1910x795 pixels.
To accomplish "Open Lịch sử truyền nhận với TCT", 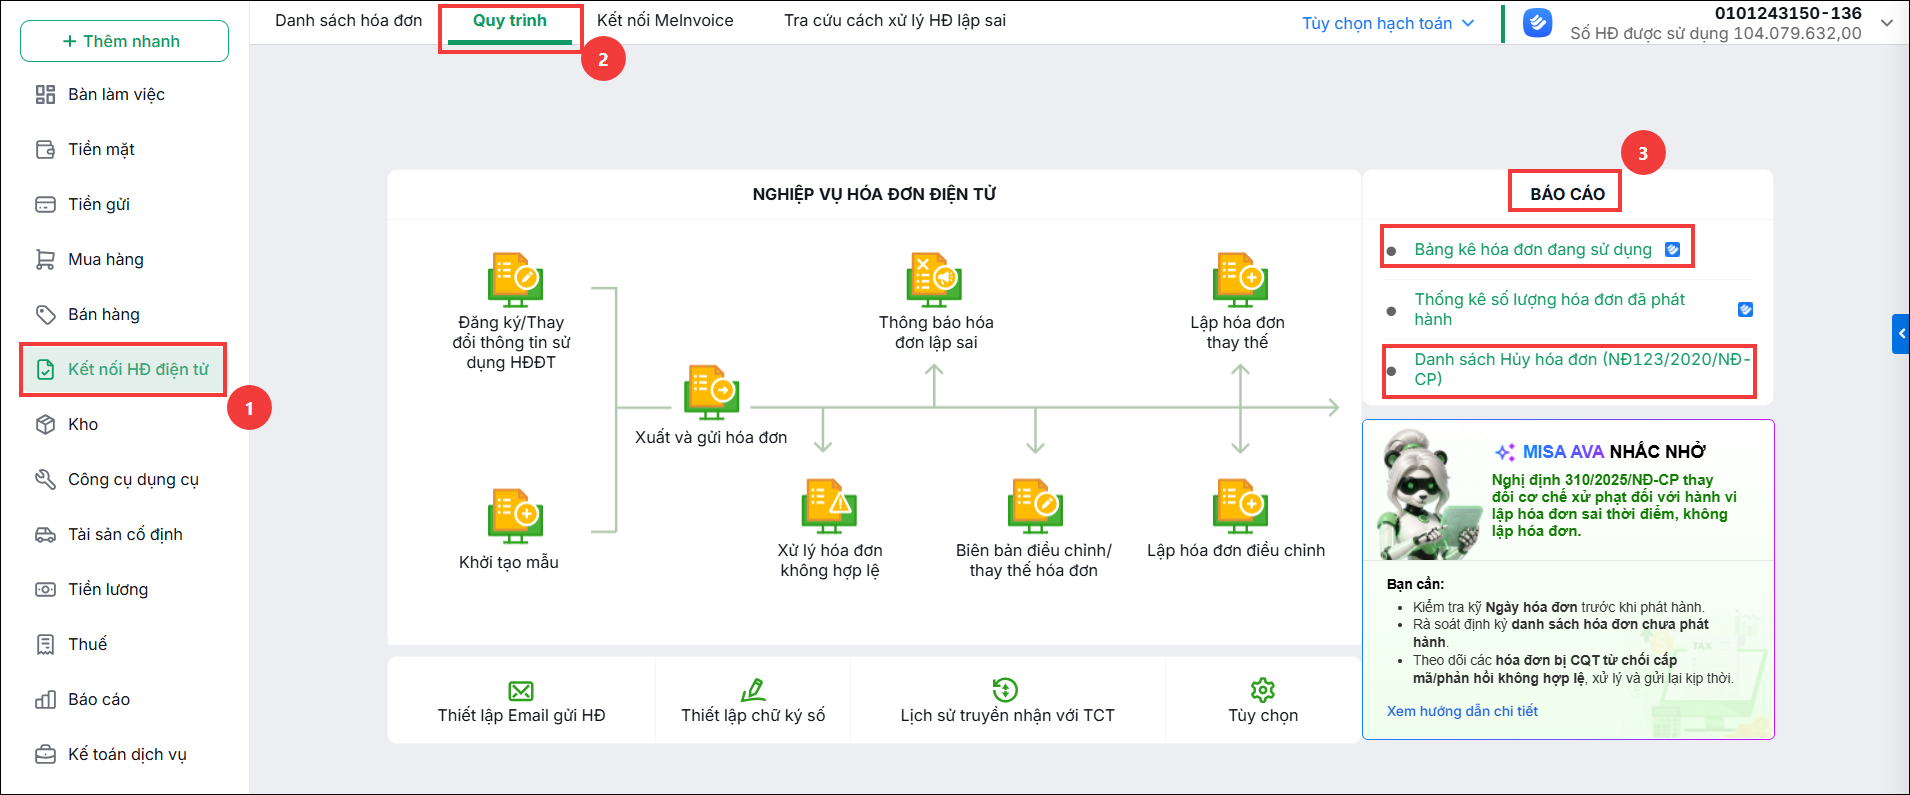I will click(1007, 701).
